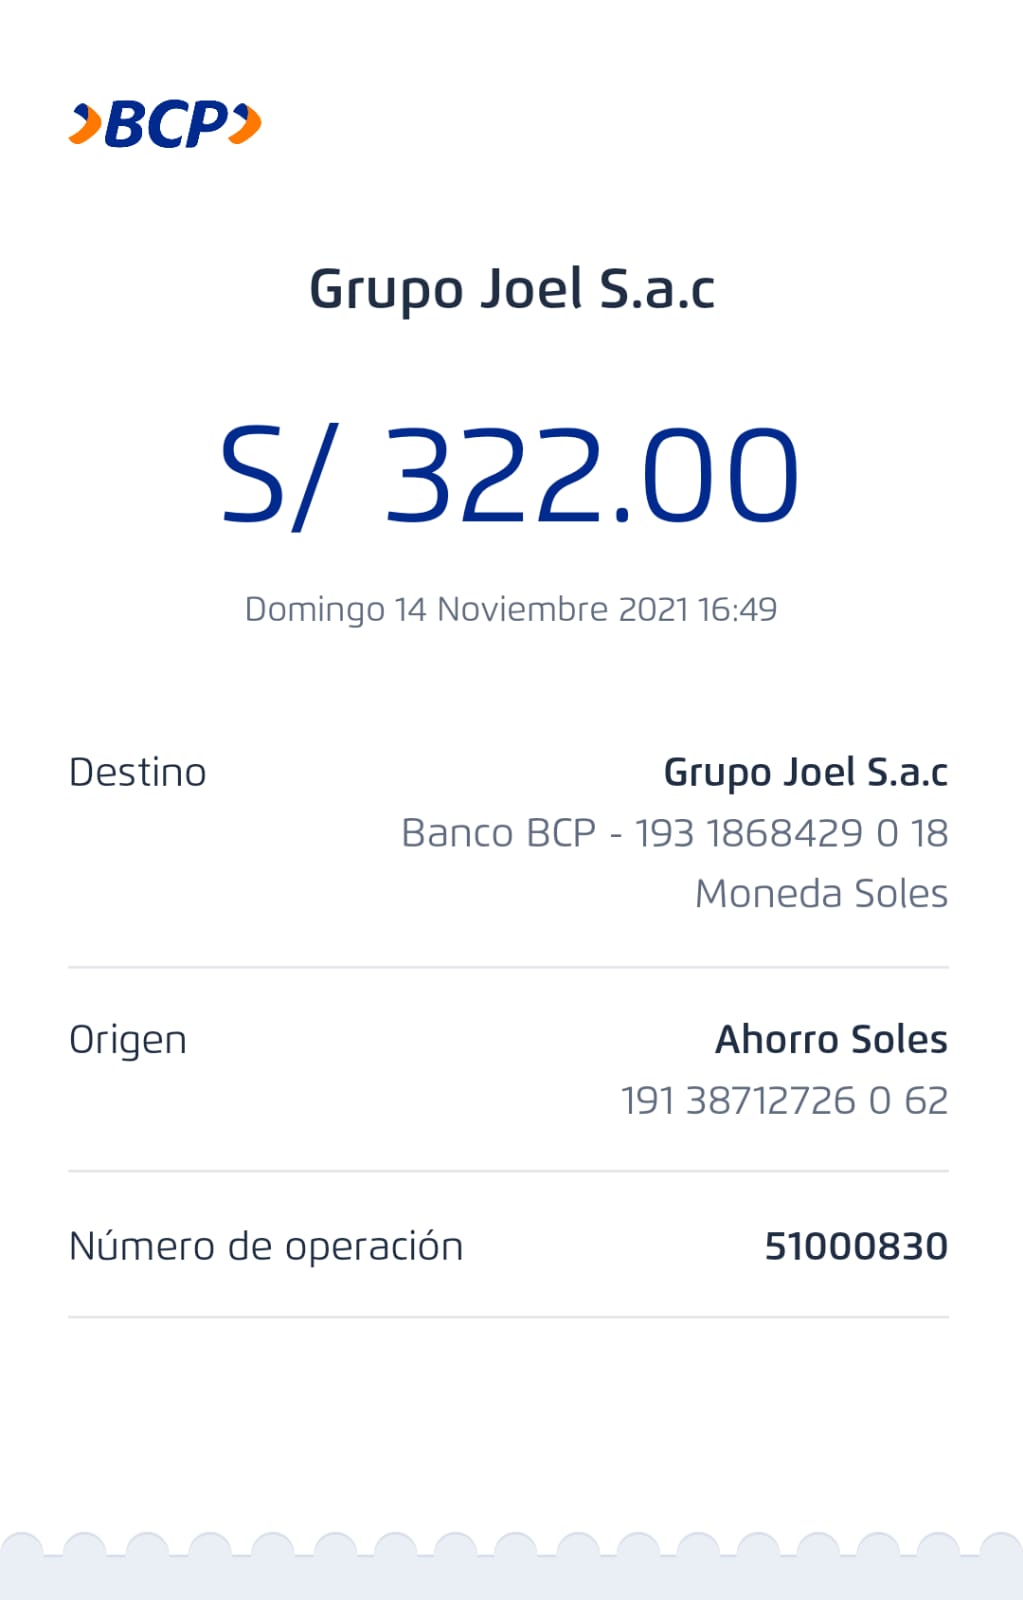Select origin account 191 38712726 0 62

pos(784,1100)
